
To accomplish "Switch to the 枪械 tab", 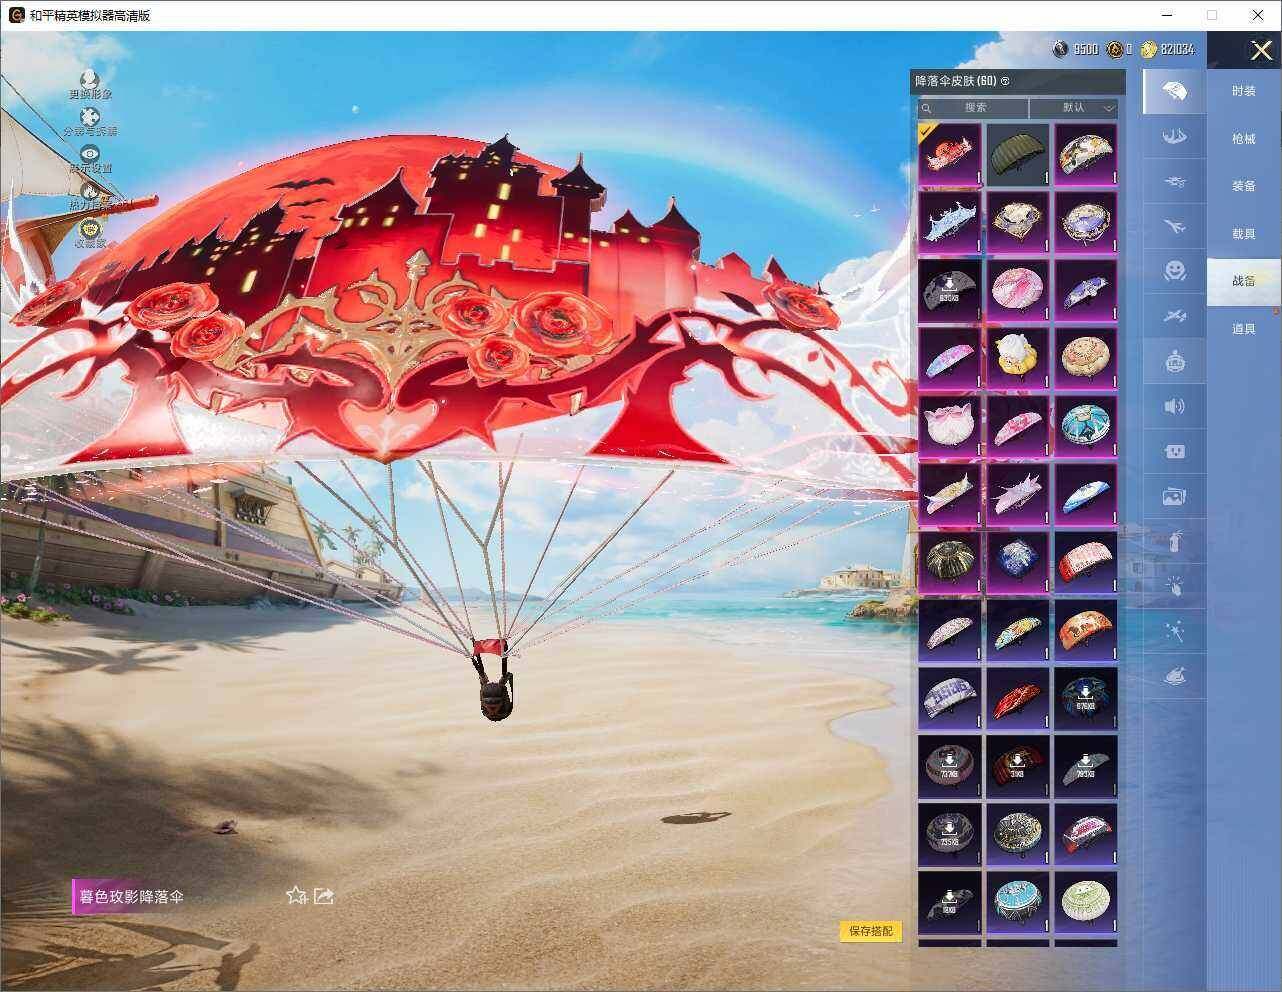I will 1243,139.
